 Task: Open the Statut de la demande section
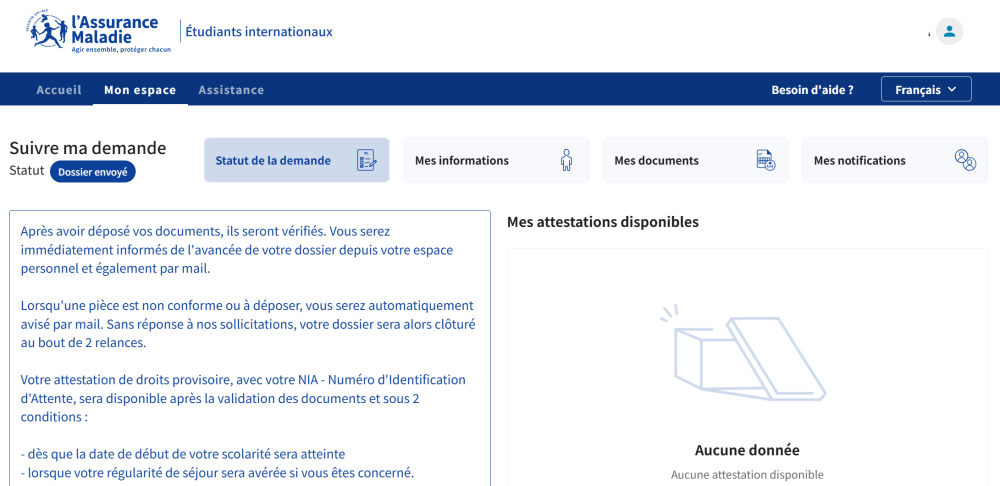(x=273, y=160)
